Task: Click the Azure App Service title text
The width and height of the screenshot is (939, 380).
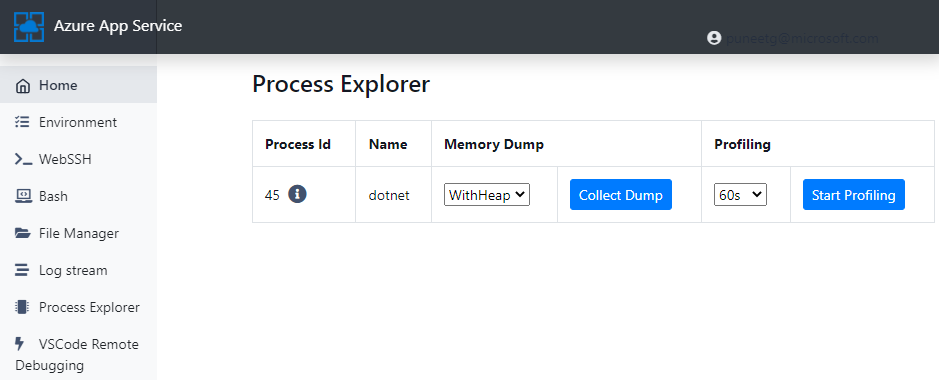Action: (x=118, y=26)
